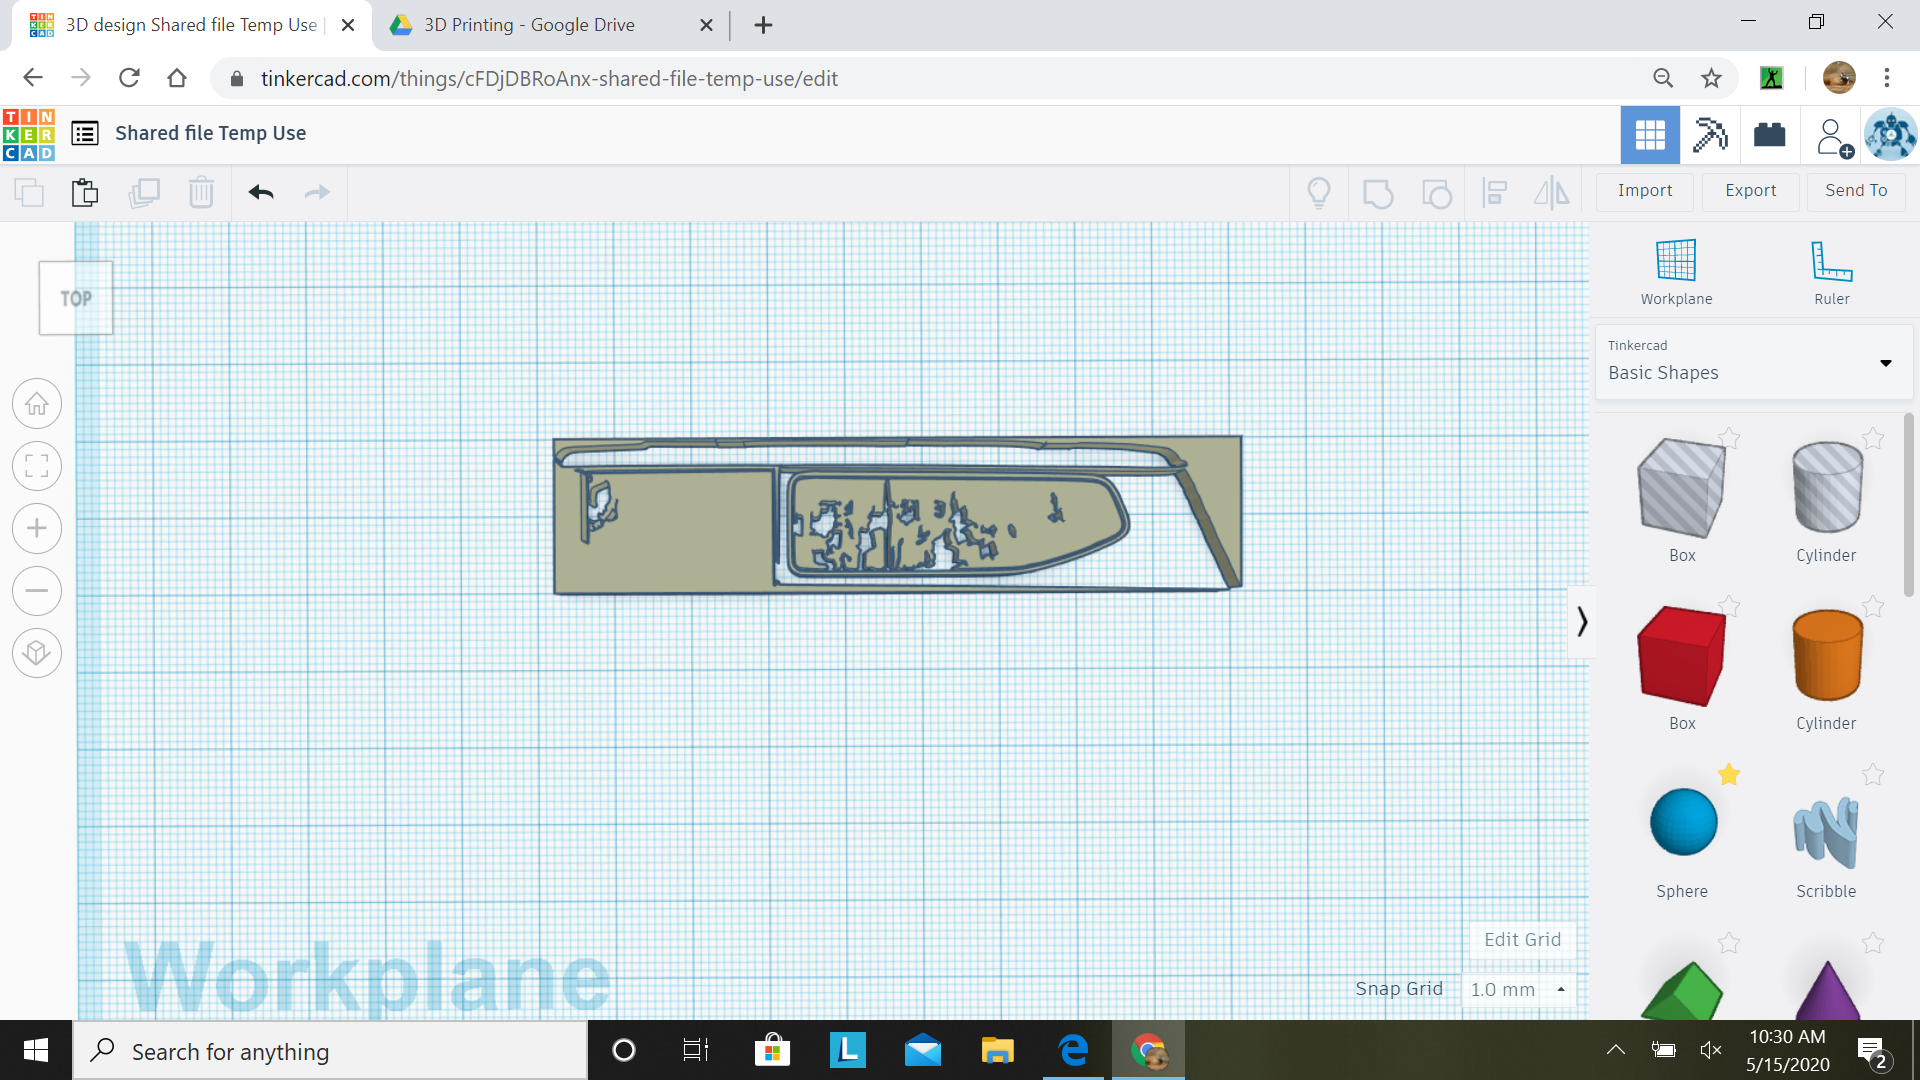Switch to Blocks pickaxe mode
The width and height of the screenshot is (1920, 1080).
pyautogui.click(x=1709, y=135)
